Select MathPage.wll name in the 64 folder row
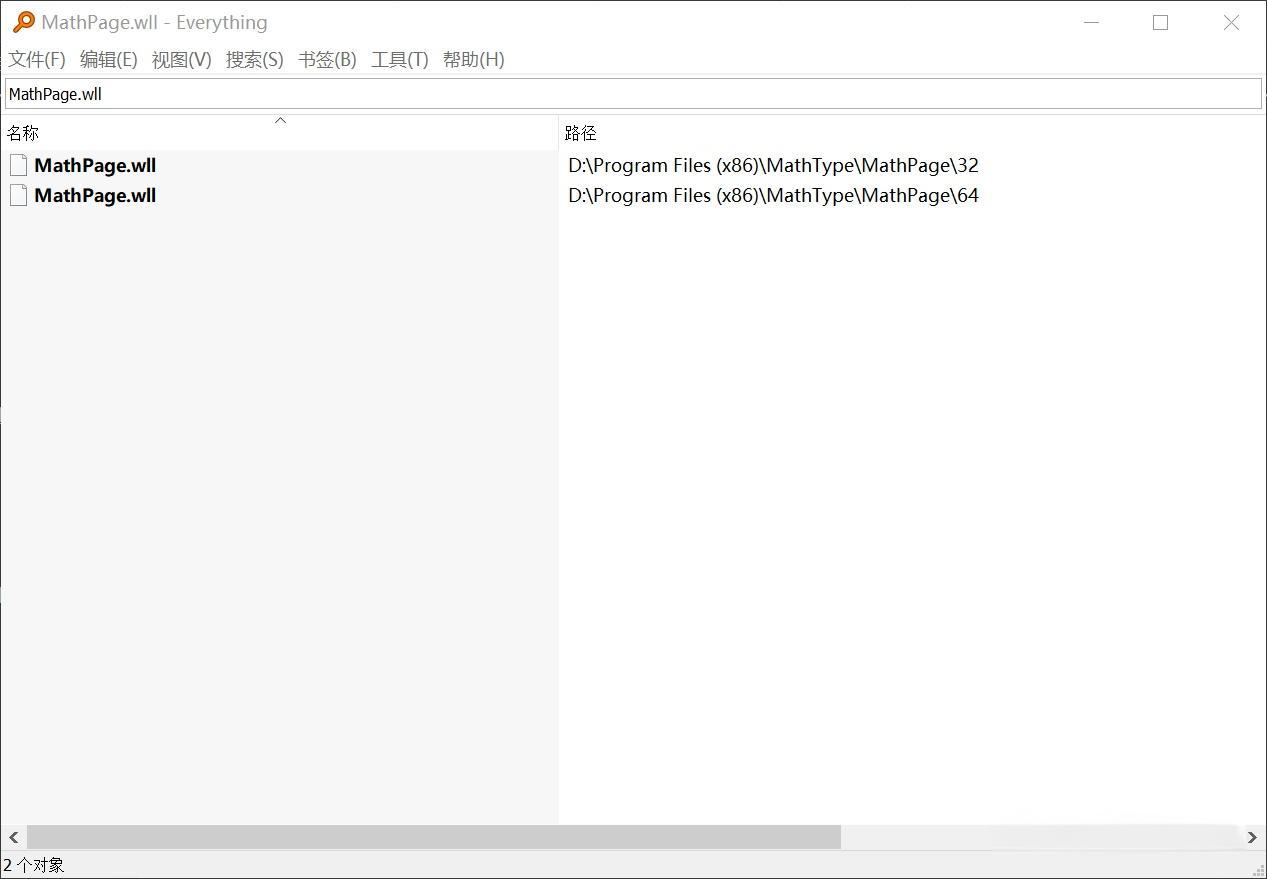 [95, 195]
